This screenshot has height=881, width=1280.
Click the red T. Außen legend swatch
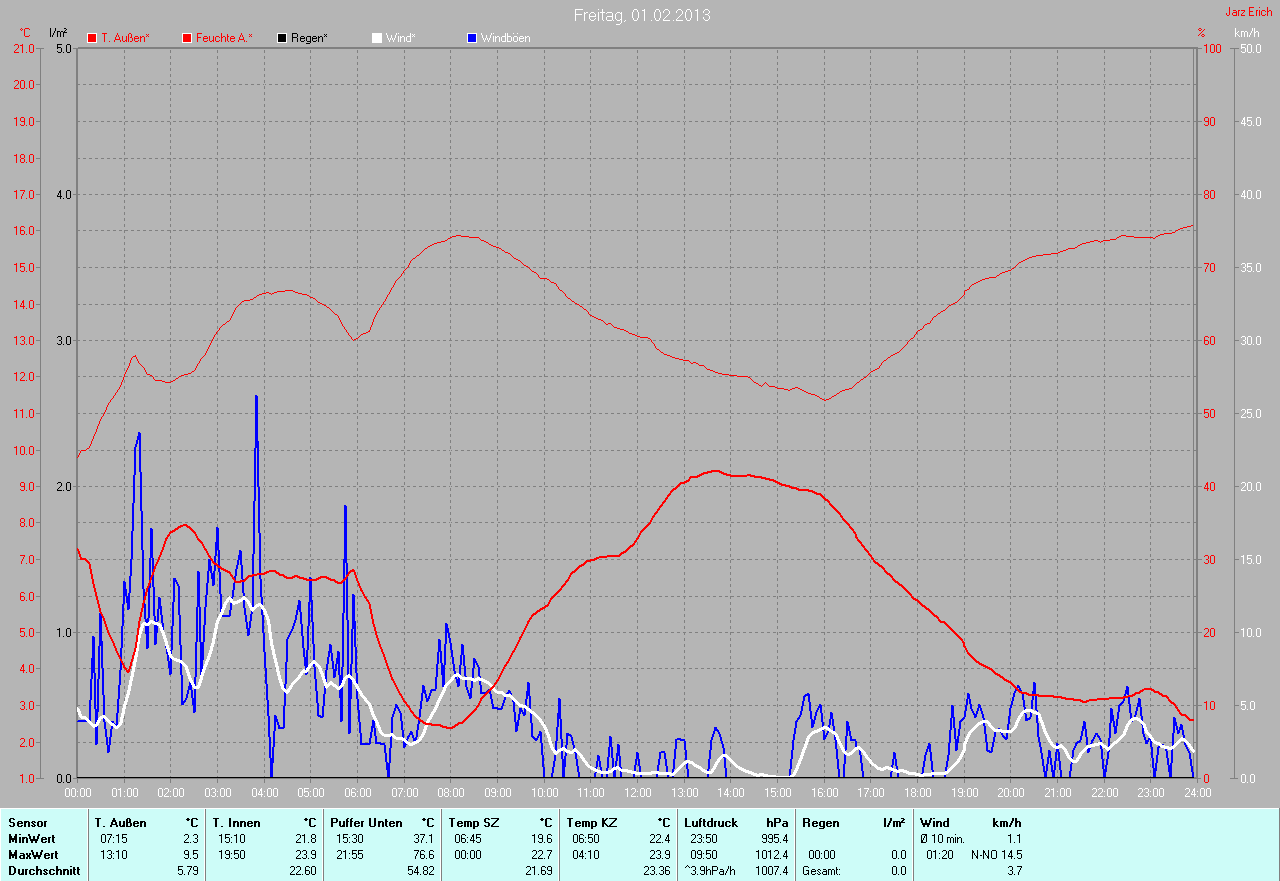pyautogui.click(x=92, y=38)
